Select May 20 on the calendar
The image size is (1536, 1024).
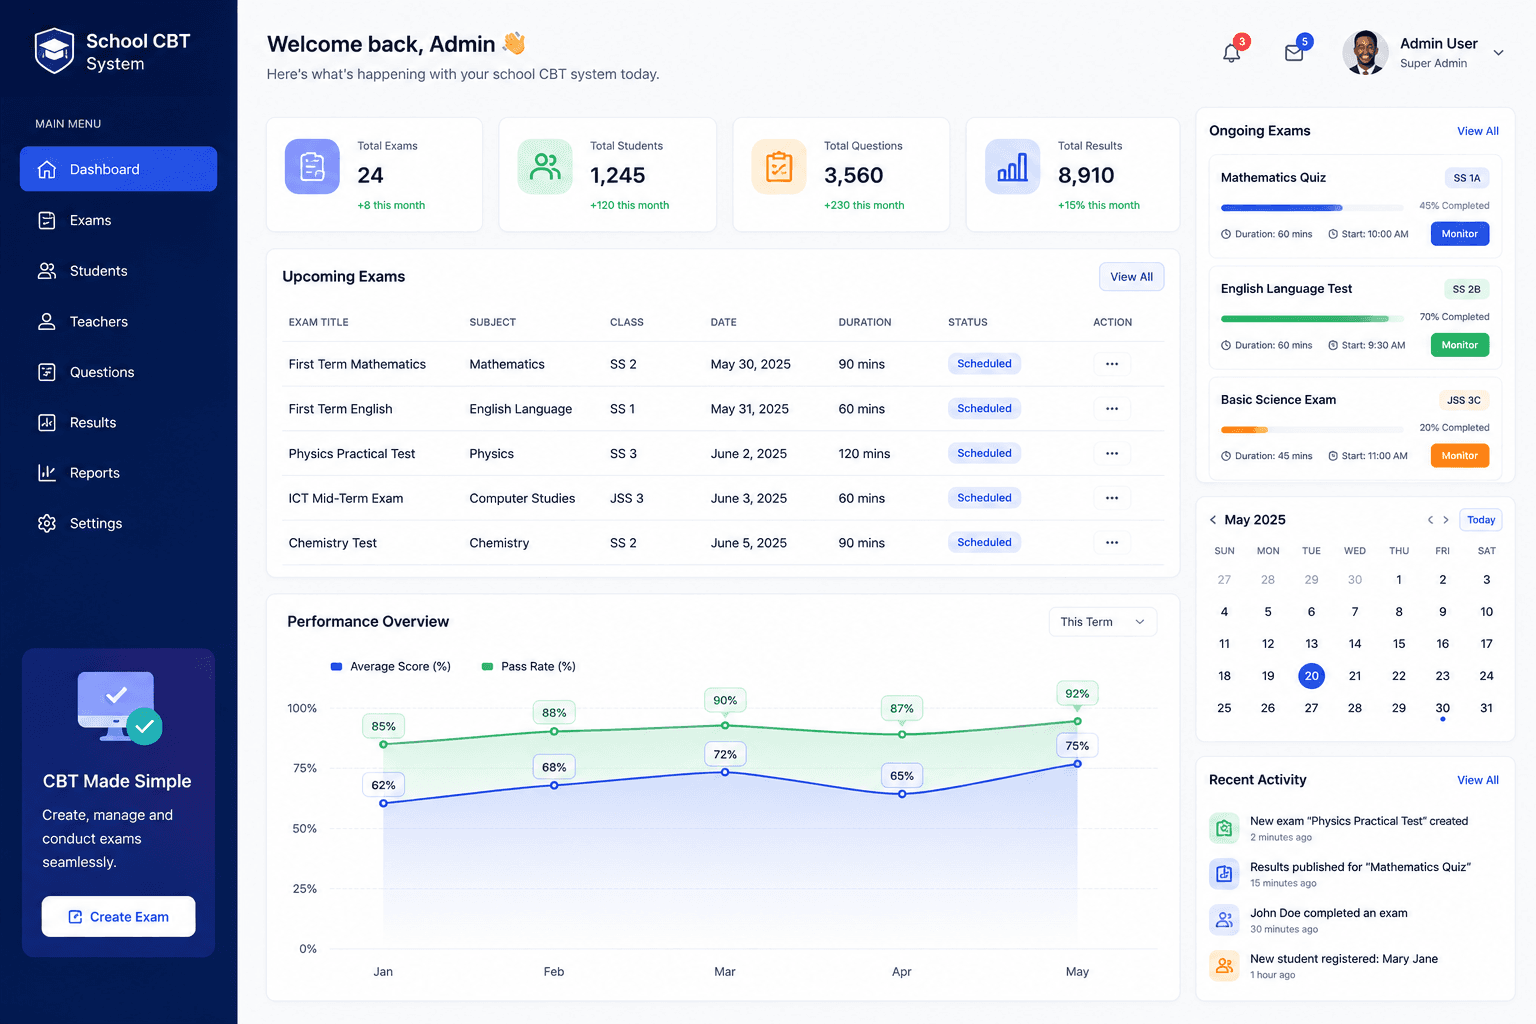(1311, 676)
